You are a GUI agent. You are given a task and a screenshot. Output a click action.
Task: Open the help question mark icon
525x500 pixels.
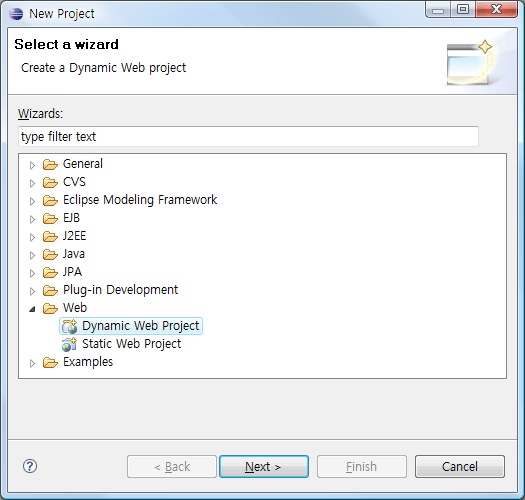click(30, 466)
